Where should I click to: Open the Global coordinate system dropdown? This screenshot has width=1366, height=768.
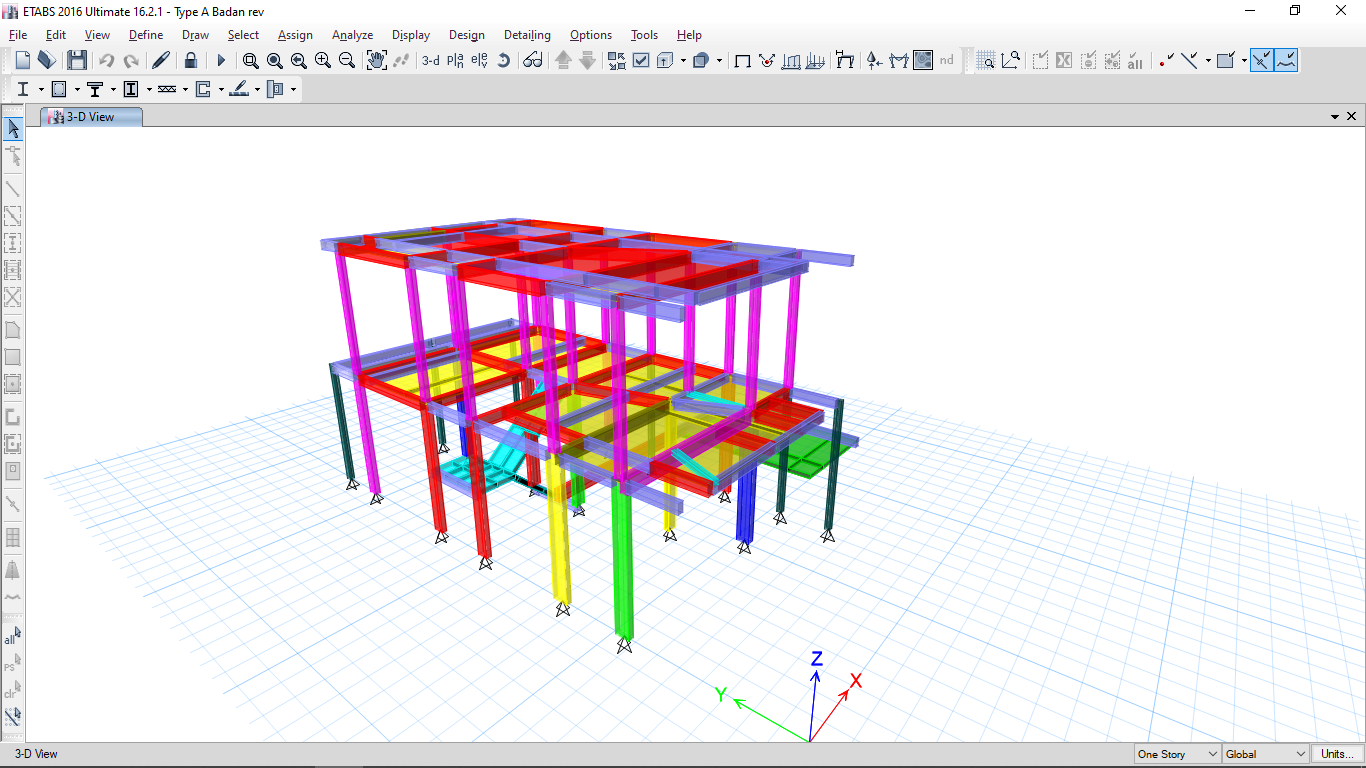1265,754
